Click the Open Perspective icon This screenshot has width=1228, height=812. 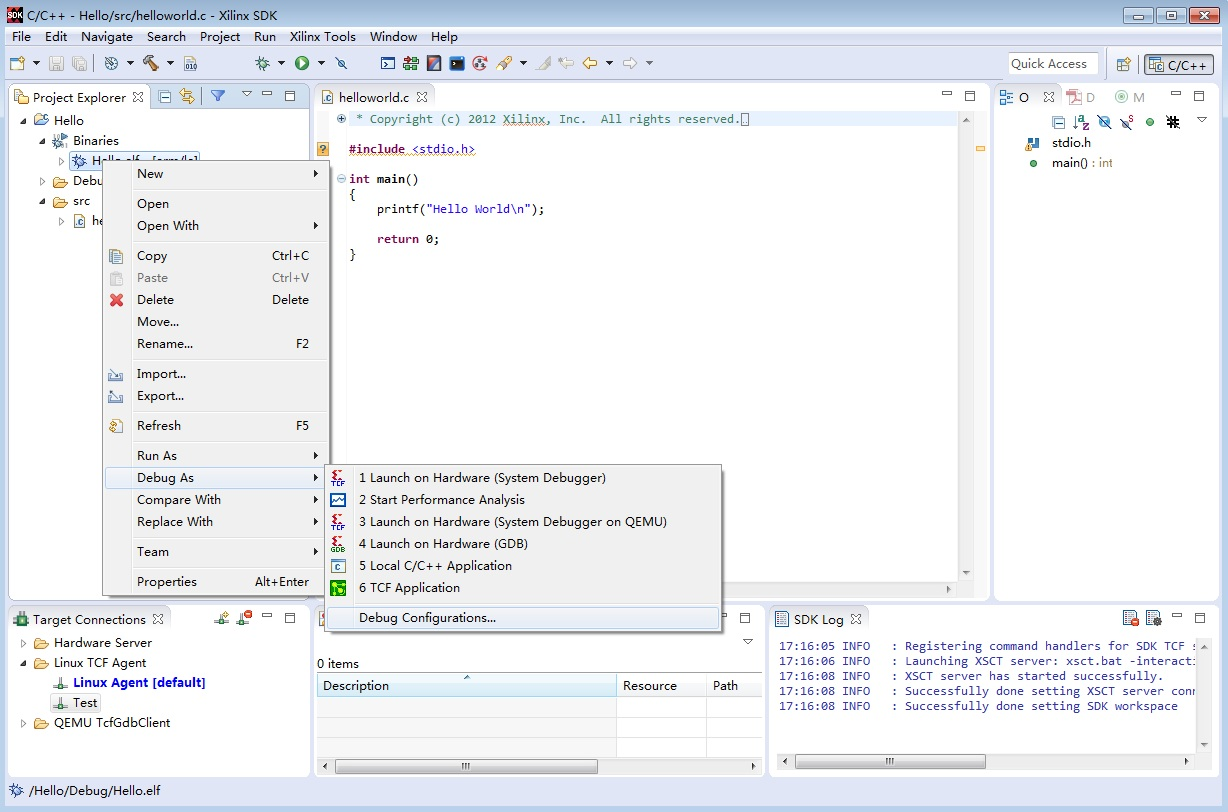point(1123,64)
